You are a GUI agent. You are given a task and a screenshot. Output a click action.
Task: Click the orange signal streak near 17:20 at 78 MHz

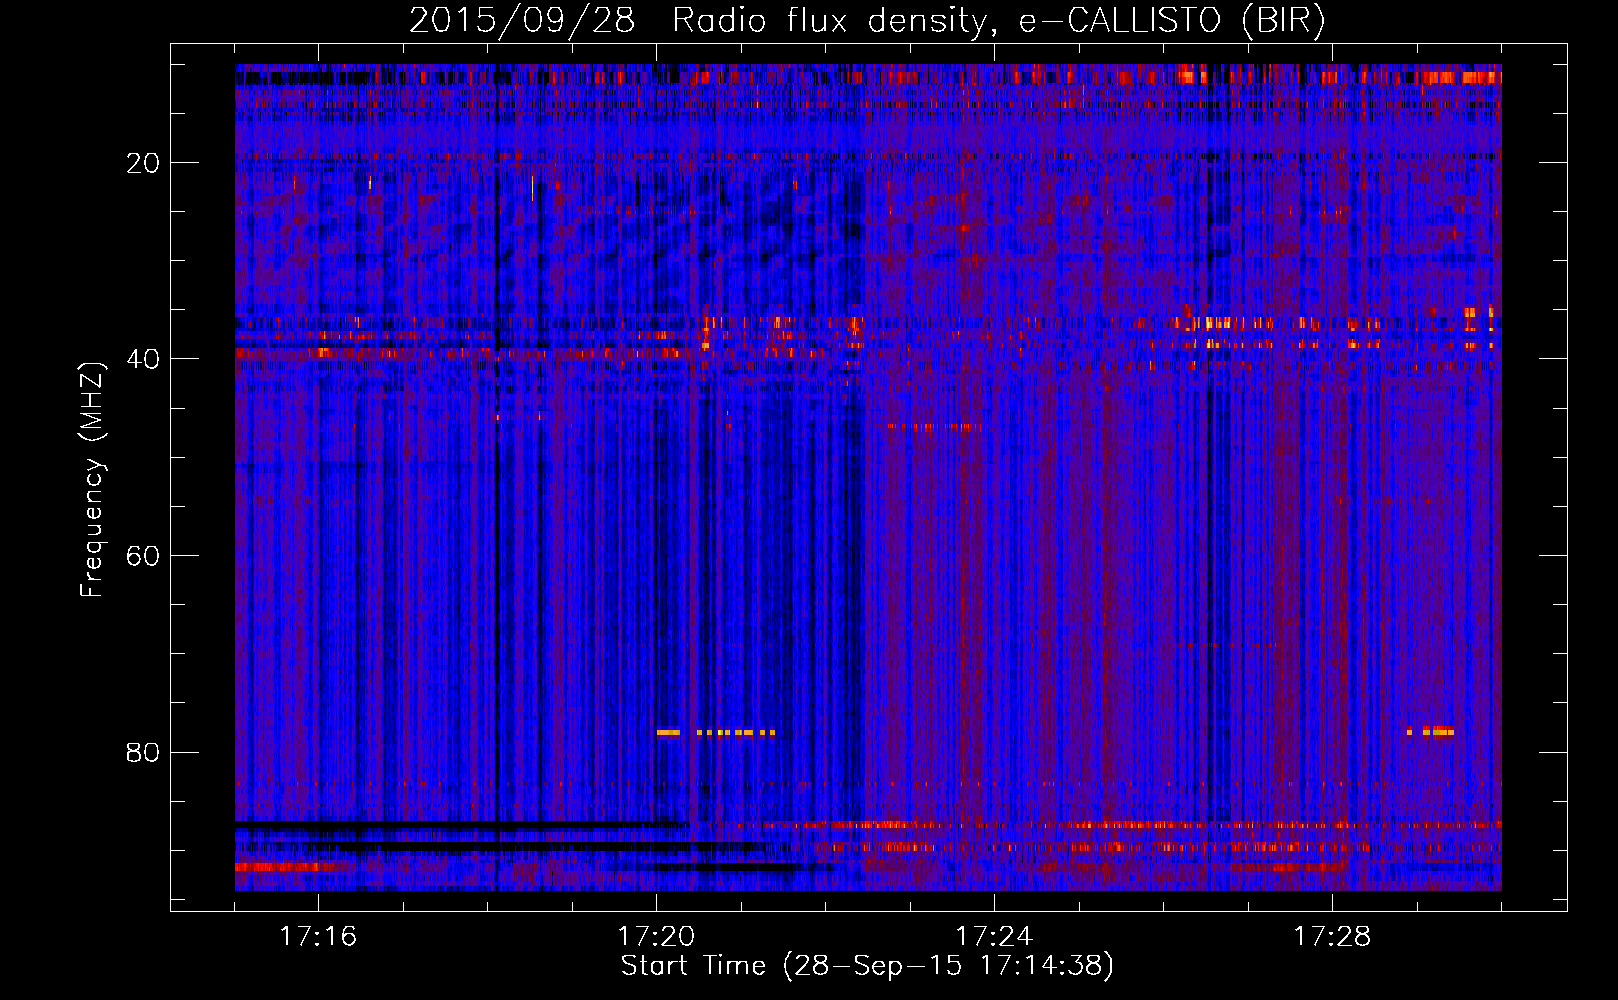716,733
